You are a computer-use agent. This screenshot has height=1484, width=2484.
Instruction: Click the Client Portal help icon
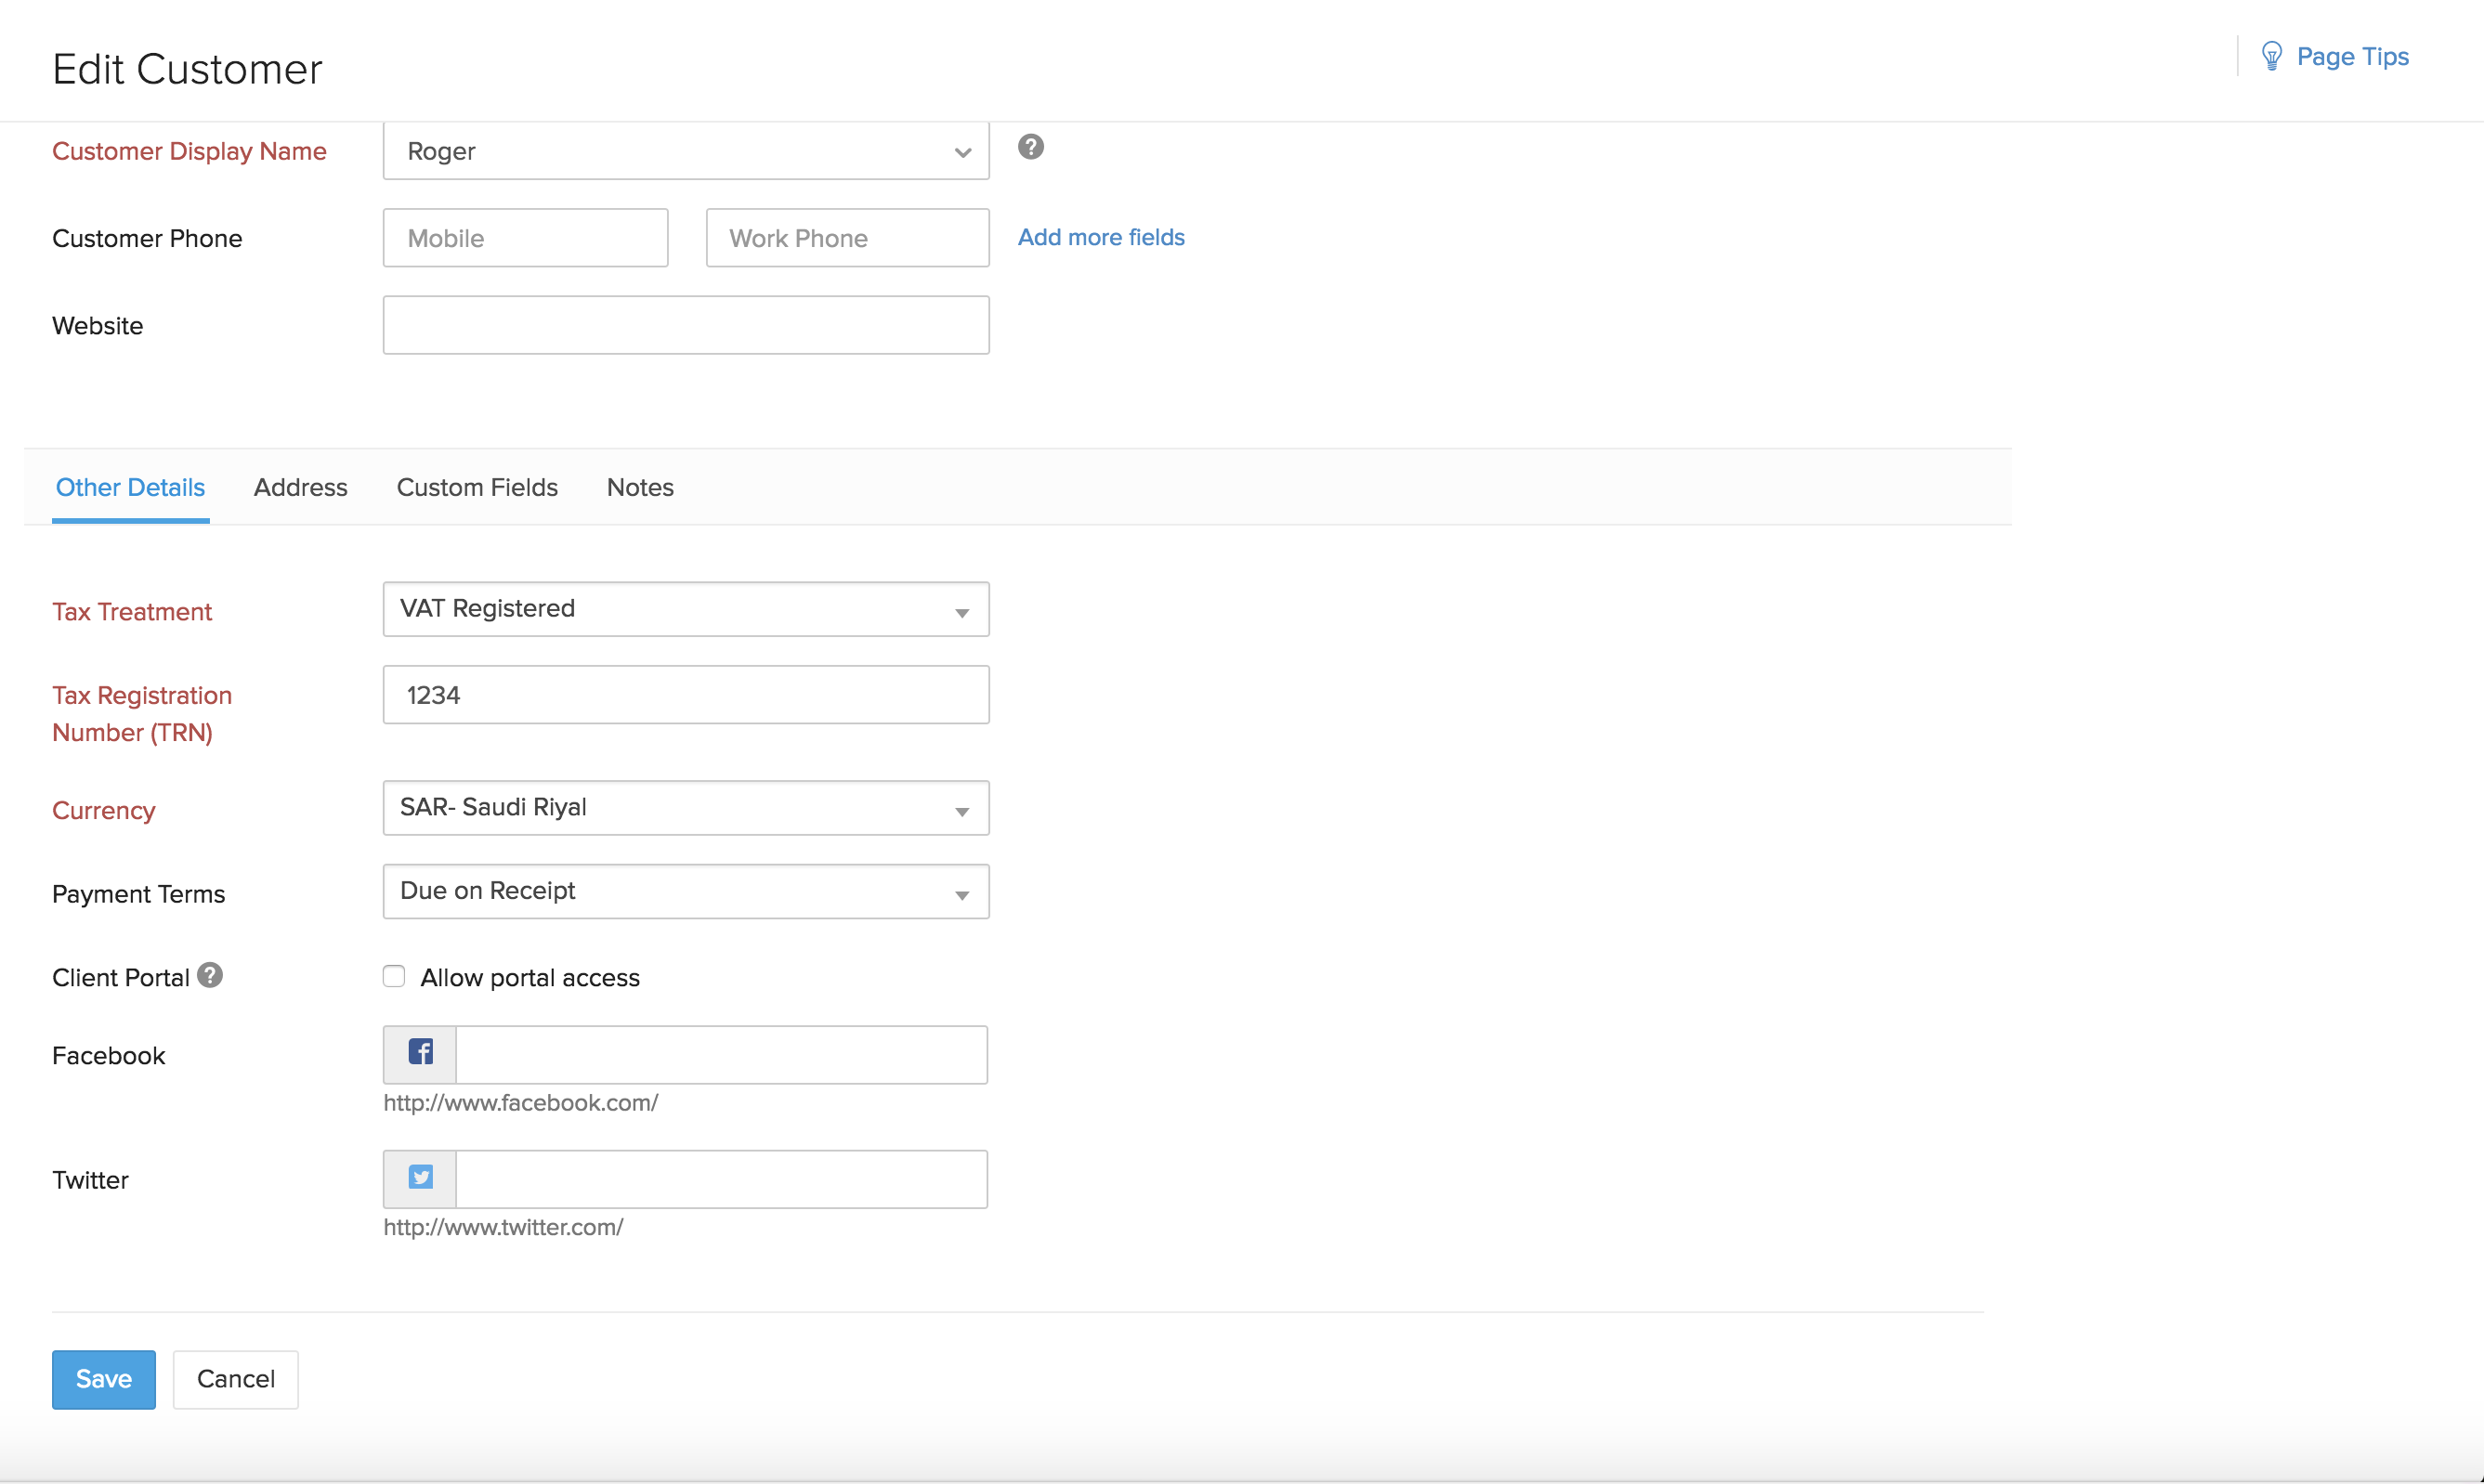210,975
